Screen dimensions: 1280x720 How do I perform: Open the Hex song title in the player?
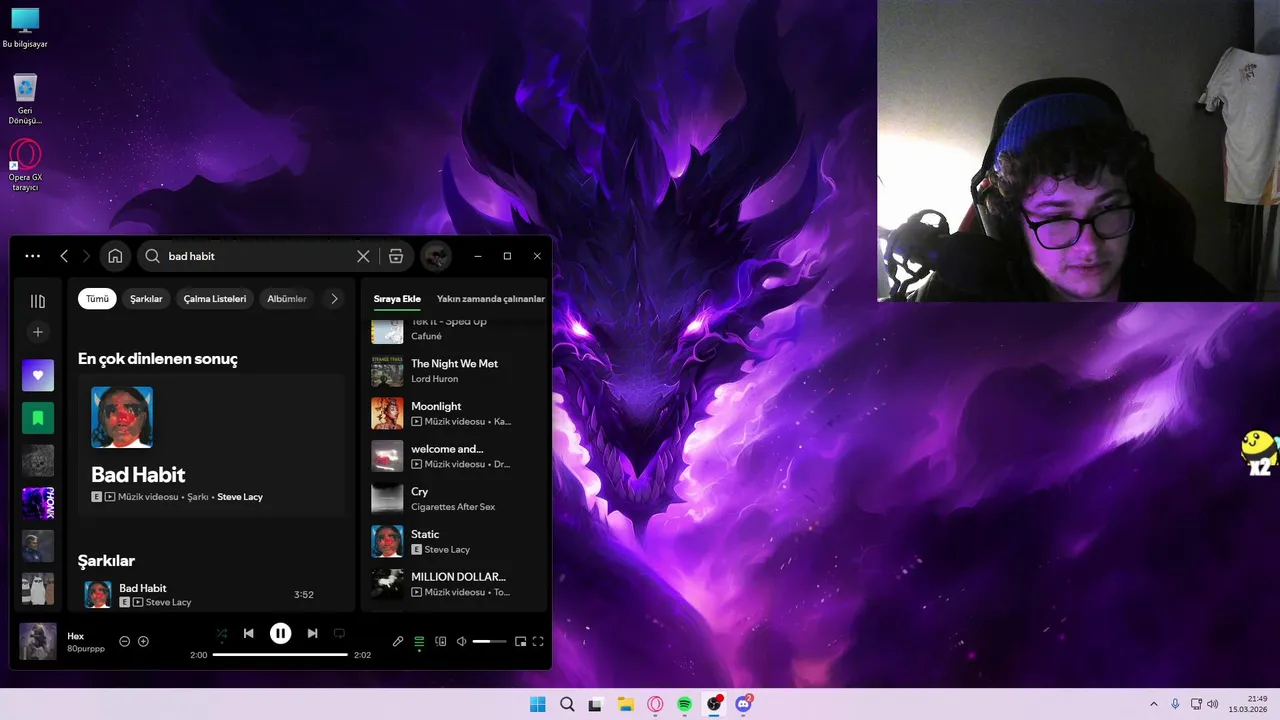[x=76, y=636]
